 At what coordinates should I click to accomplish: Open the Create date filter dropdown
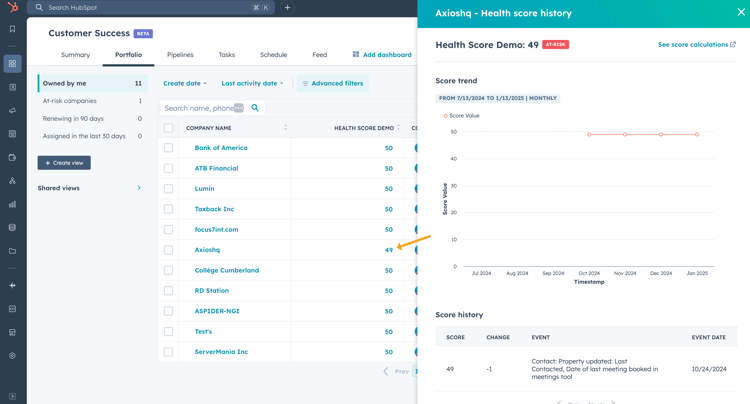[185, 83]
